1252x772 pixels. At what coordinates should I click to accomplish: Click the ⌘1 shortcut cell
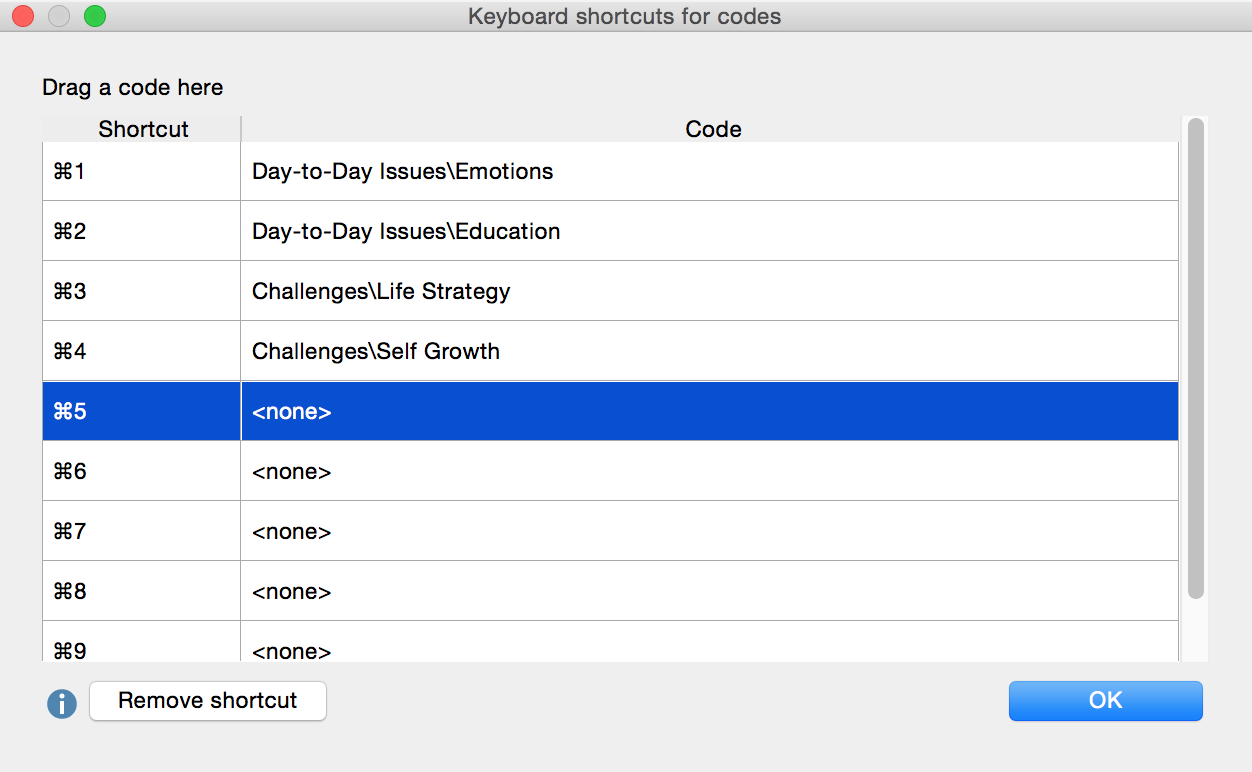point(141,172)
